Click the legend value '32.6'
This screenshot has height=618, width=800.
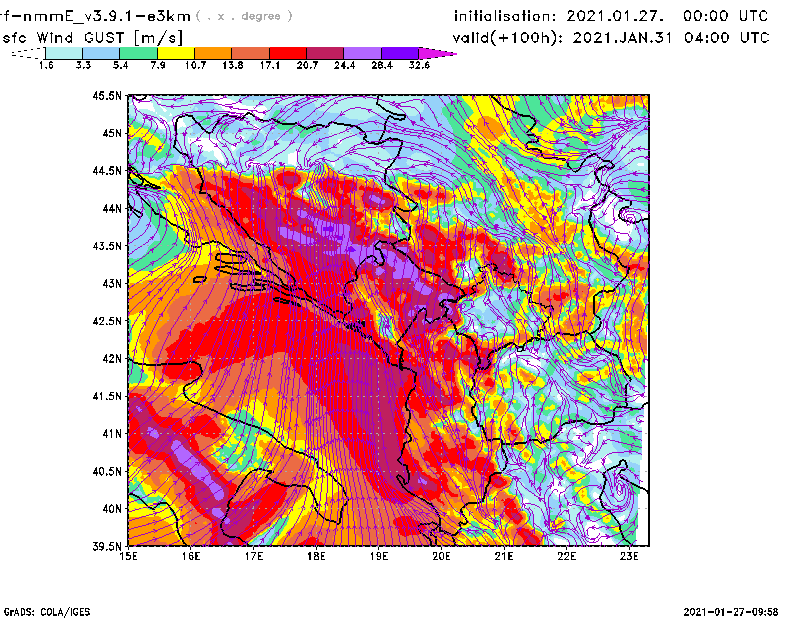tap(419, 65)
